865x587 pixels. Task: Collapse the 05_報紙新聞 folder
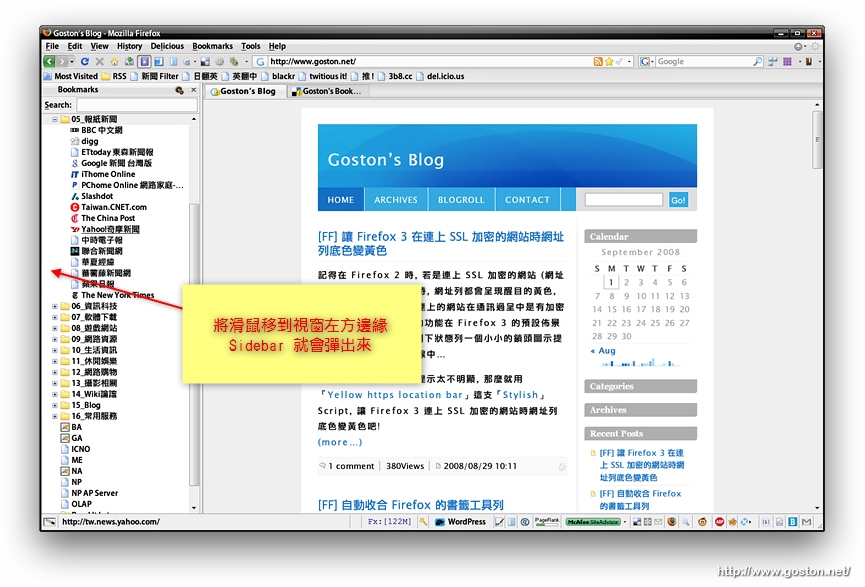coord(55,119)
